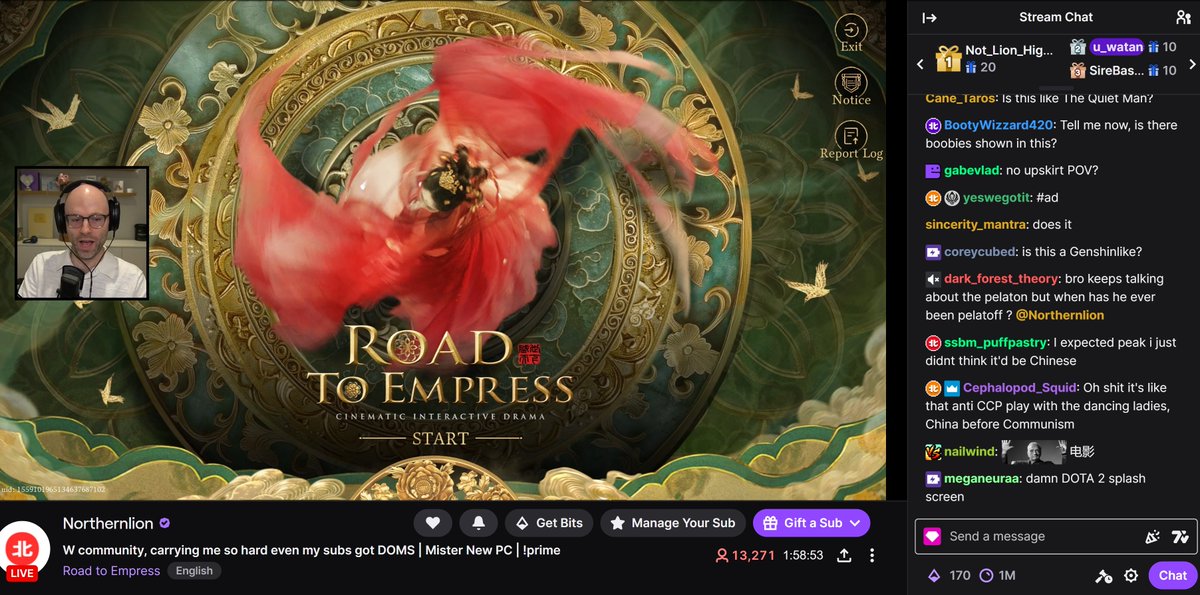
Task: Open the Bits cheer icon in chat input
Action: pyautogui.click(x=1152, y=537)
